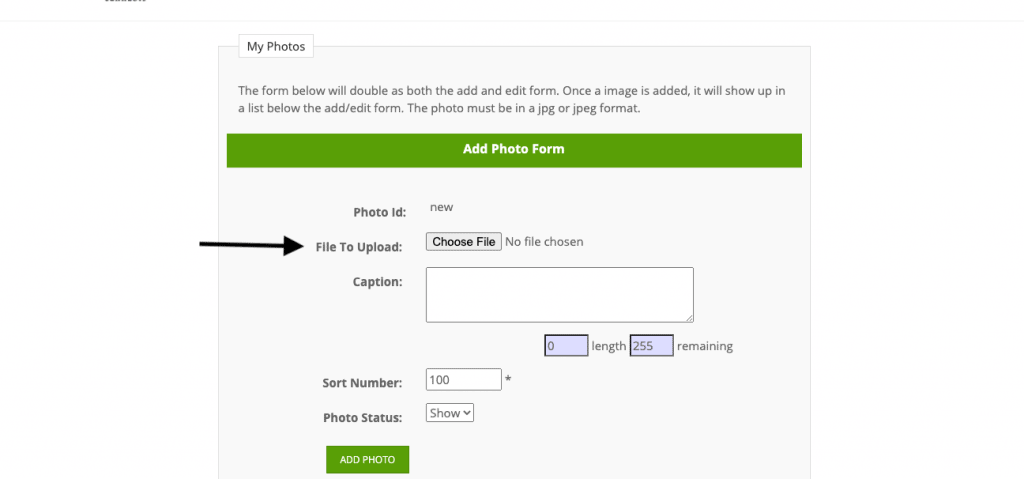Click the Caption textarea resize handle corner
Screen dimensions: 1024x479
(689, 318)
